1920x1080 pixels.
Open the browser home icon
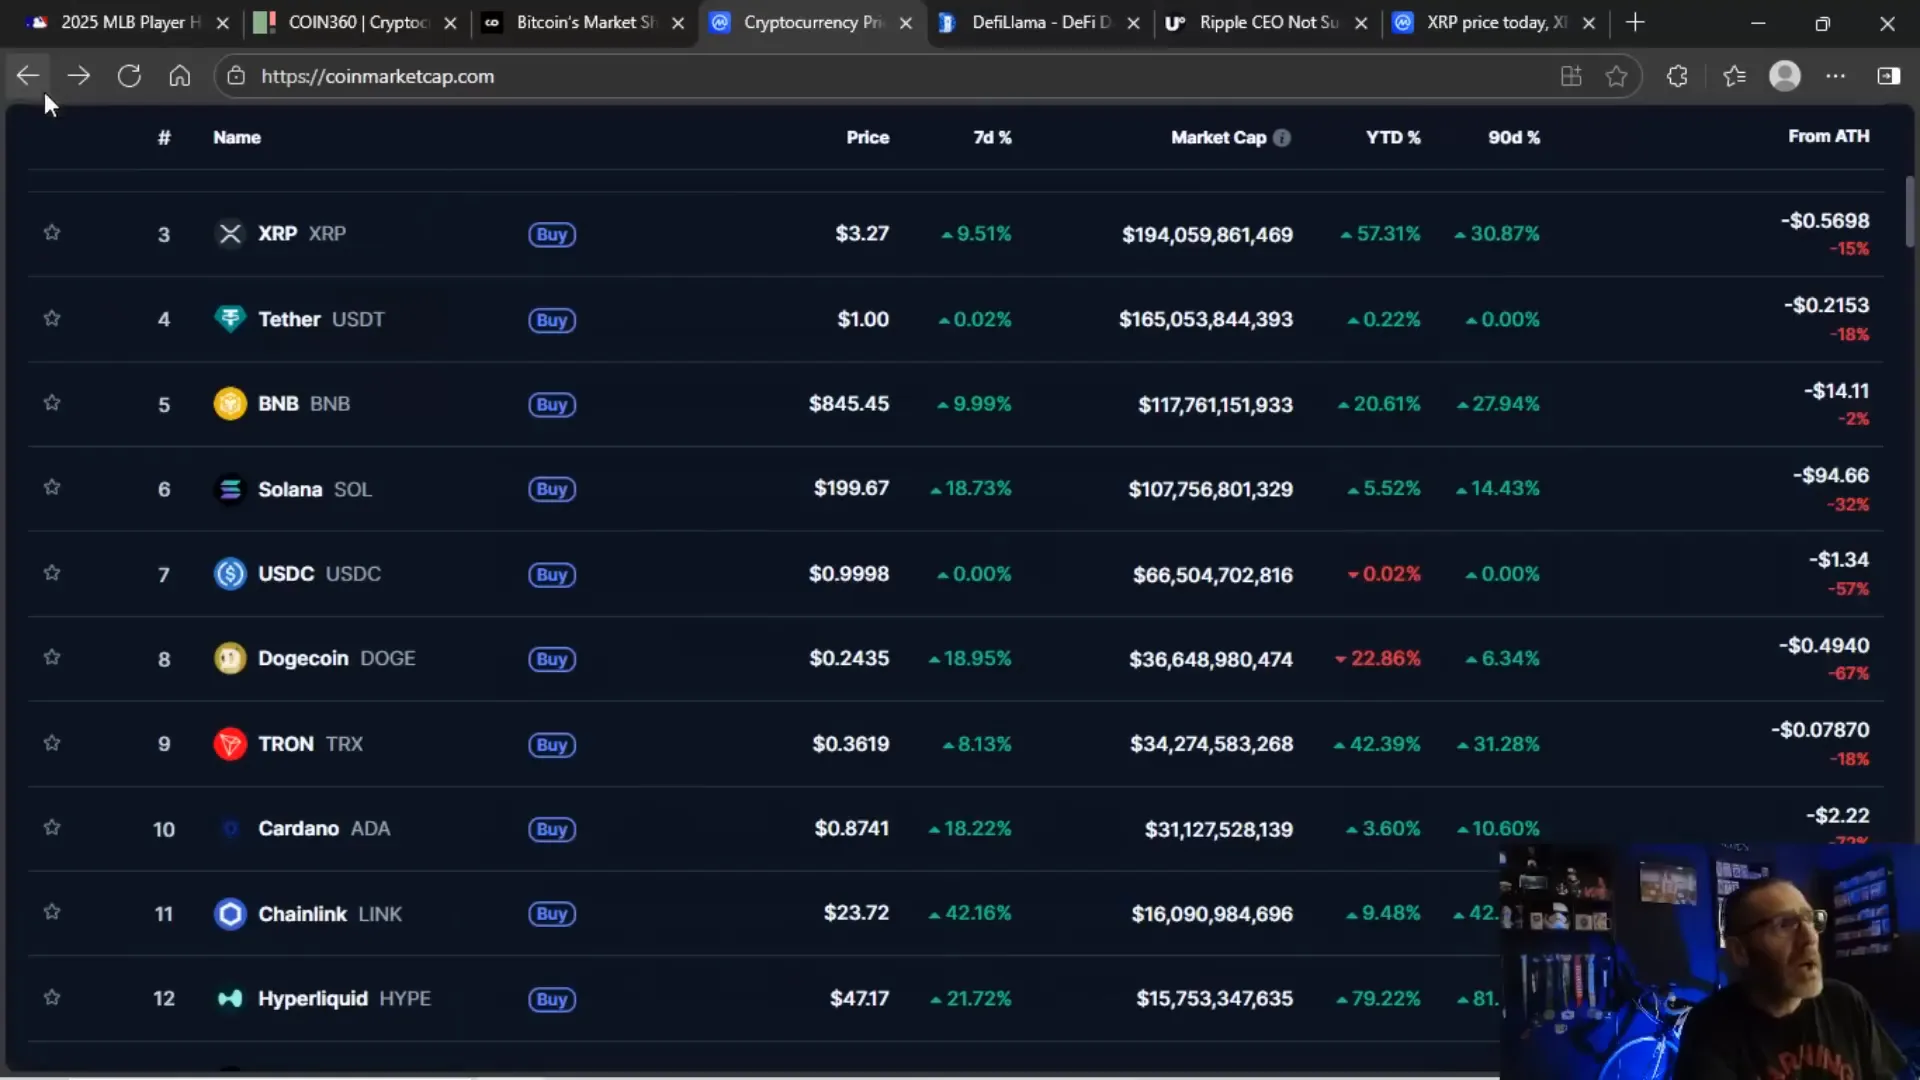point(180,76)
